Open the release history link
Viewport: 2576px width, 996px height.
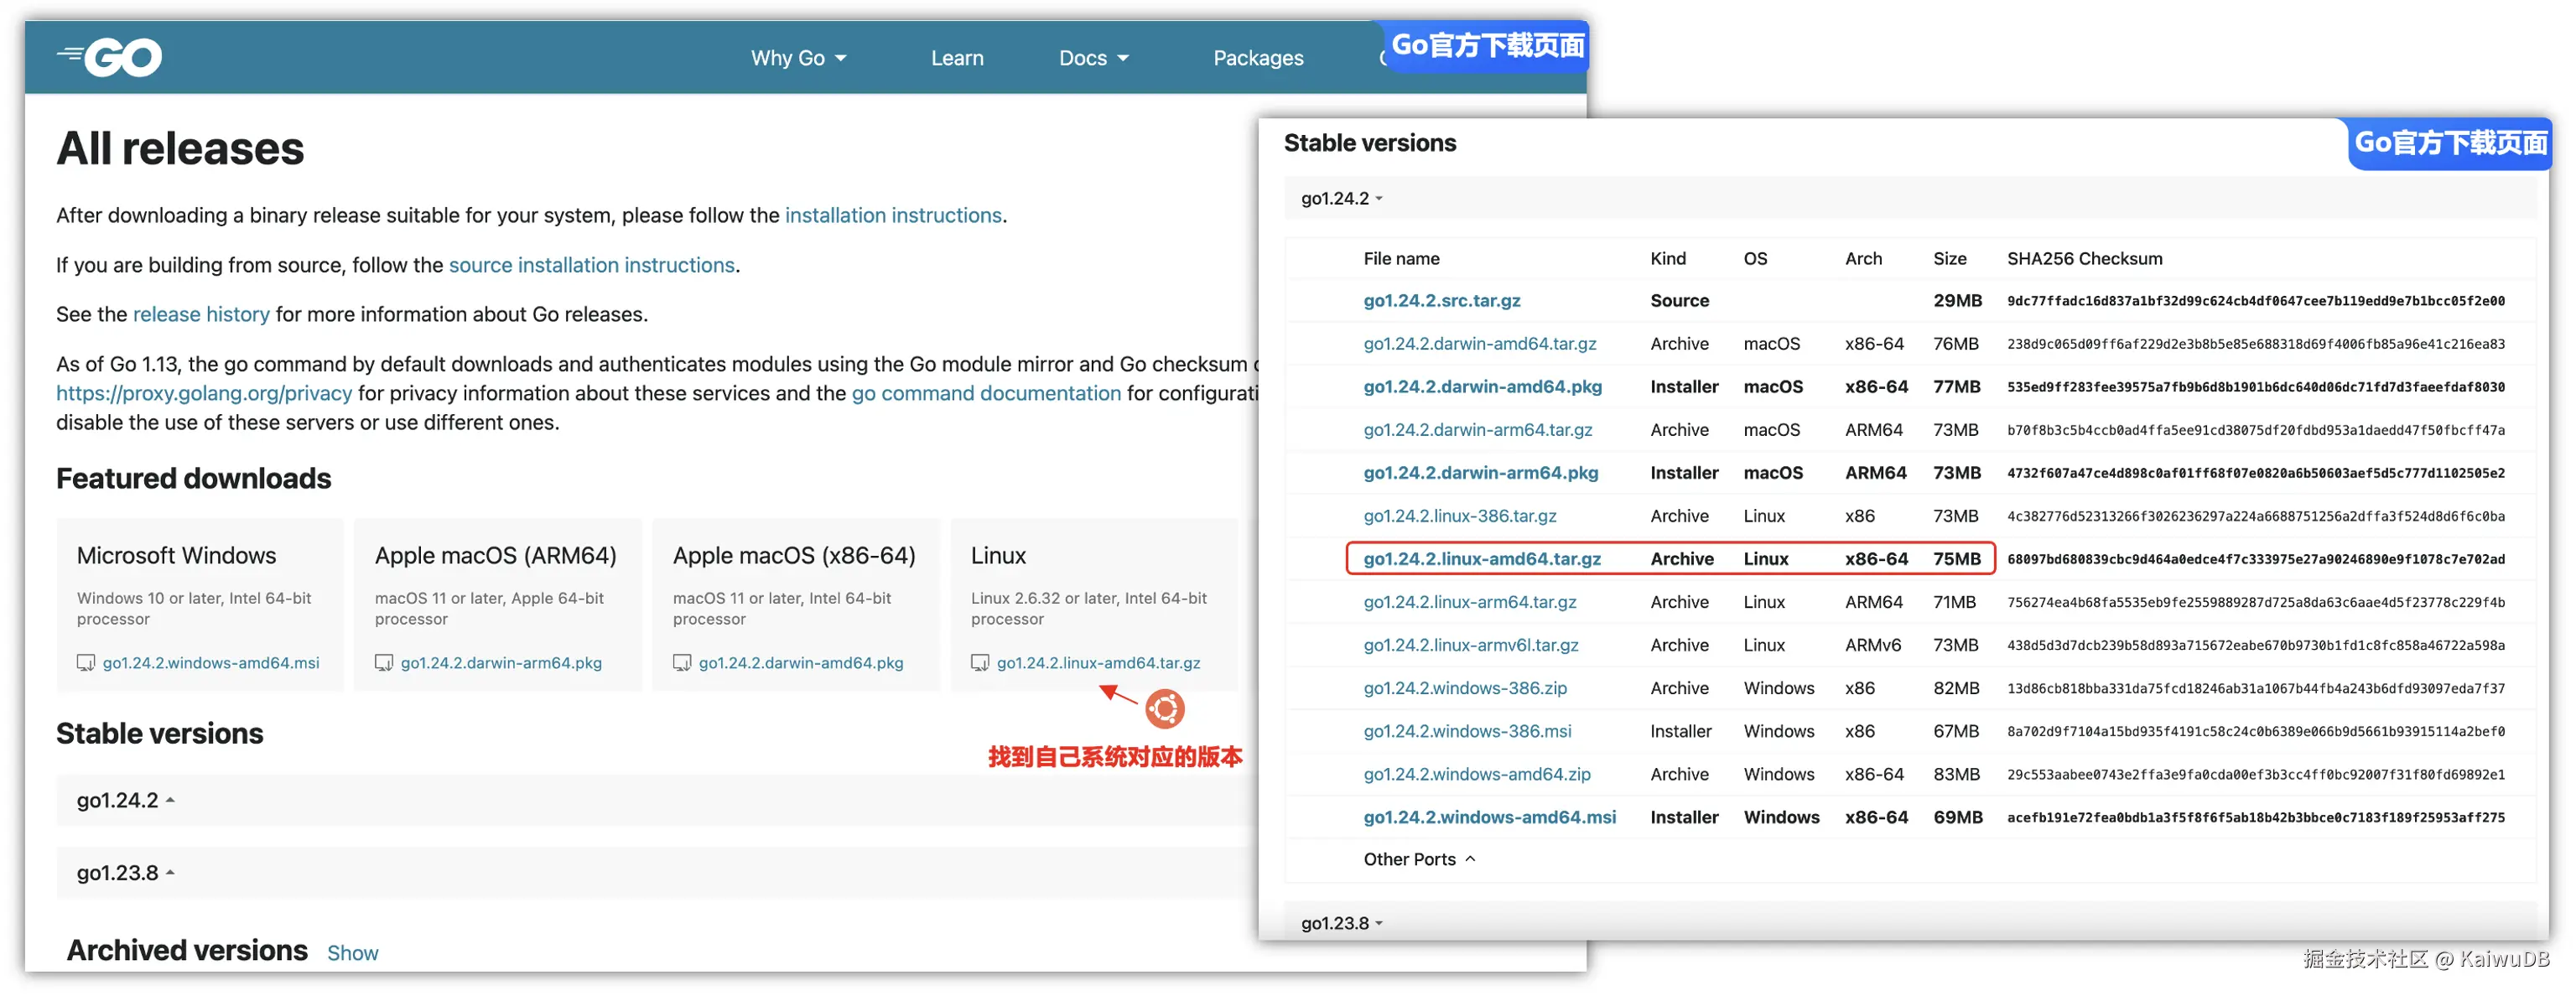coord(201,314)
